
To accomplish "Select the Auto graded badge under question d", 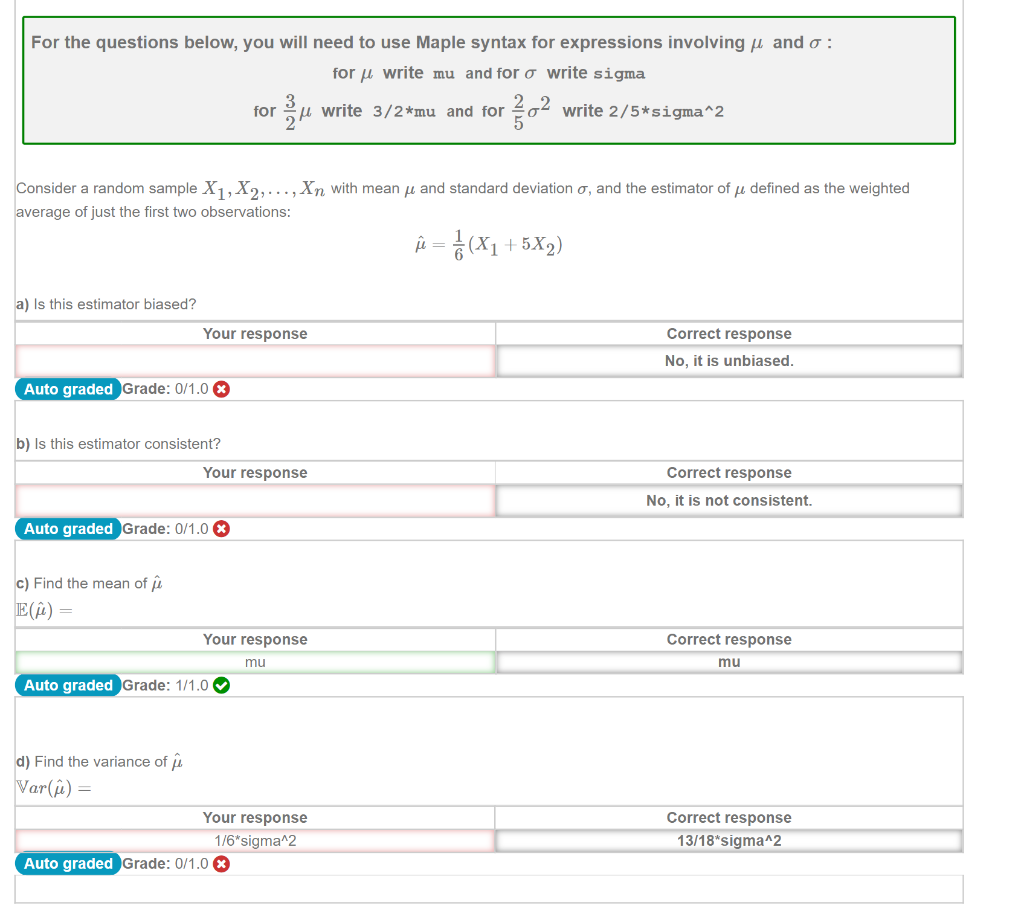I will [67, 863].
